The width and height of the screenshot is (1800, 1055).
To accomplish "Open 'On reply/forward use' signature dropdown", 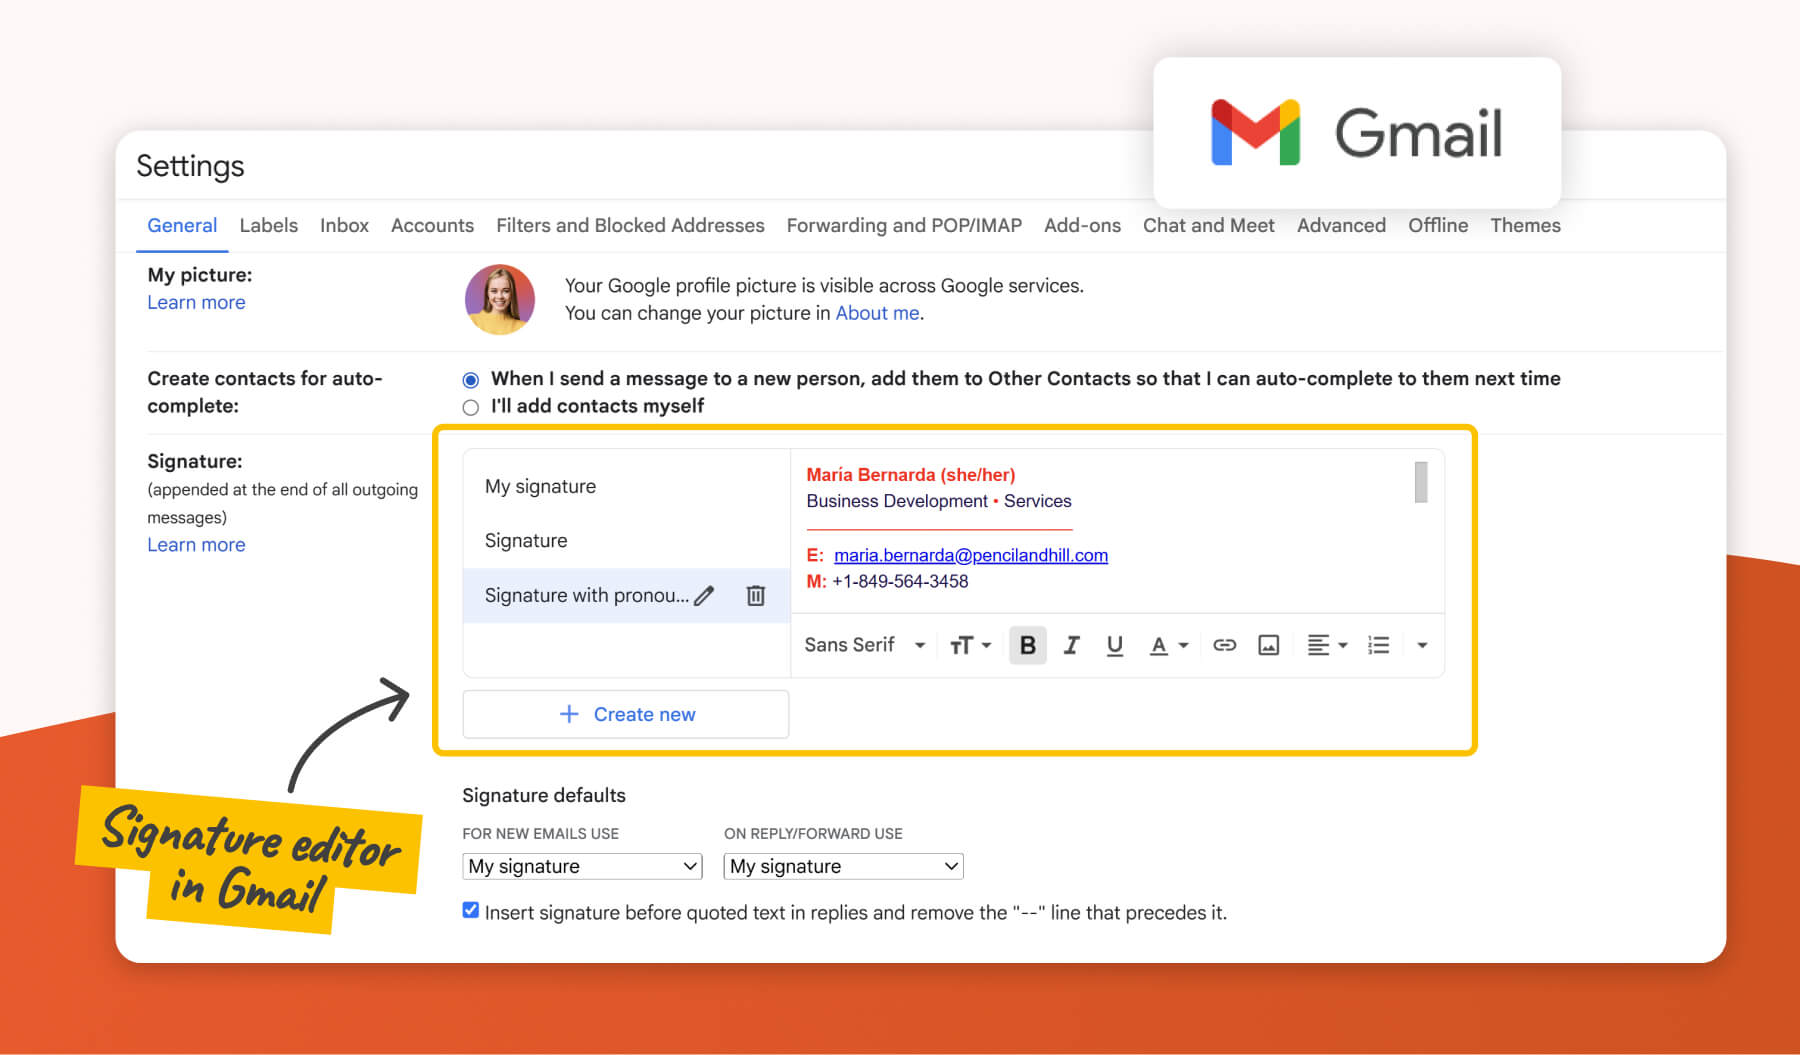I will click(843, 866).
